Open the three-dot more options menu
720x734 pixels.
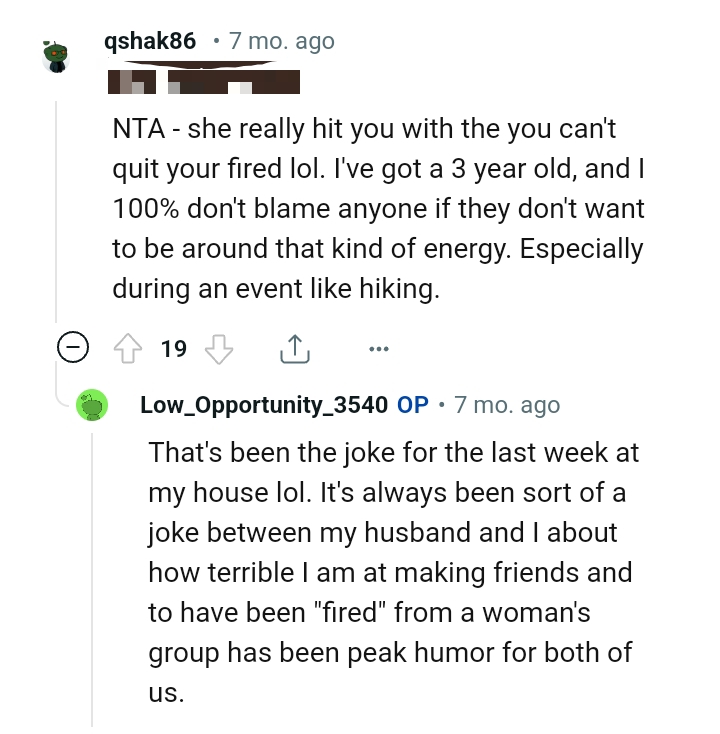point(377,349)
